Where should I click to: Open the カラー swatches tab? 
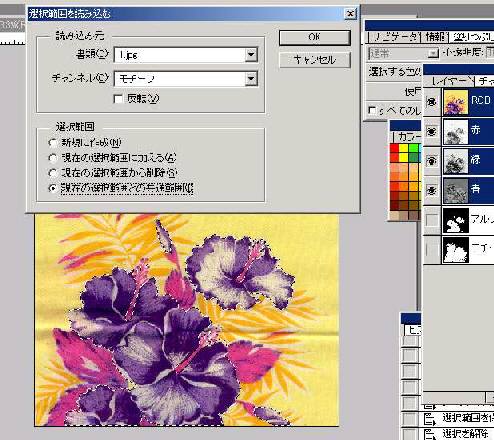click(407, 136)
